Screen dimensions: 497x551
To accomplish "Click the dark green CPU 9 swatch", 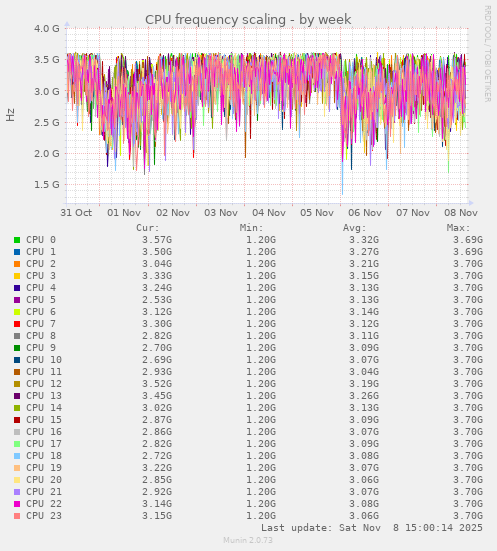I will [17, 348].
